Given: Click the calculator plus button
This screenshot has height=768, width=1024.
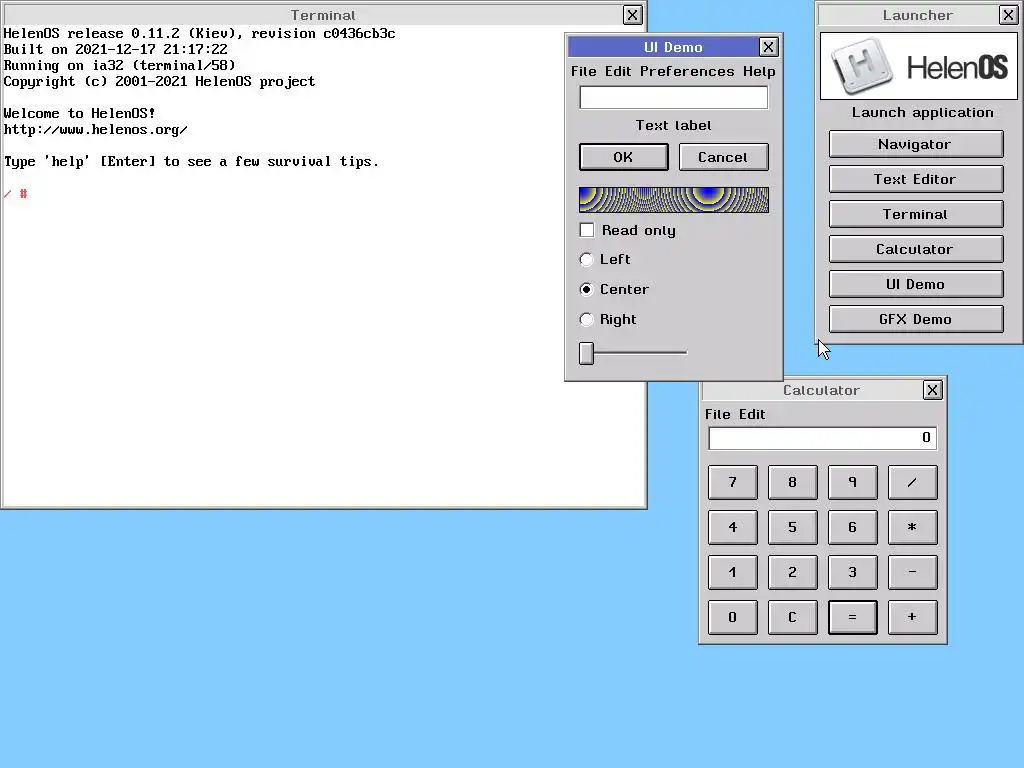Looking at the screenshot, I should (913, 617).
